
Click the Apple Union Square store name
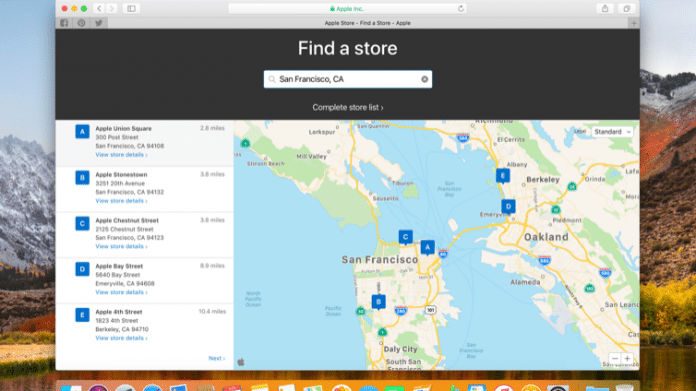click(123, 129)
